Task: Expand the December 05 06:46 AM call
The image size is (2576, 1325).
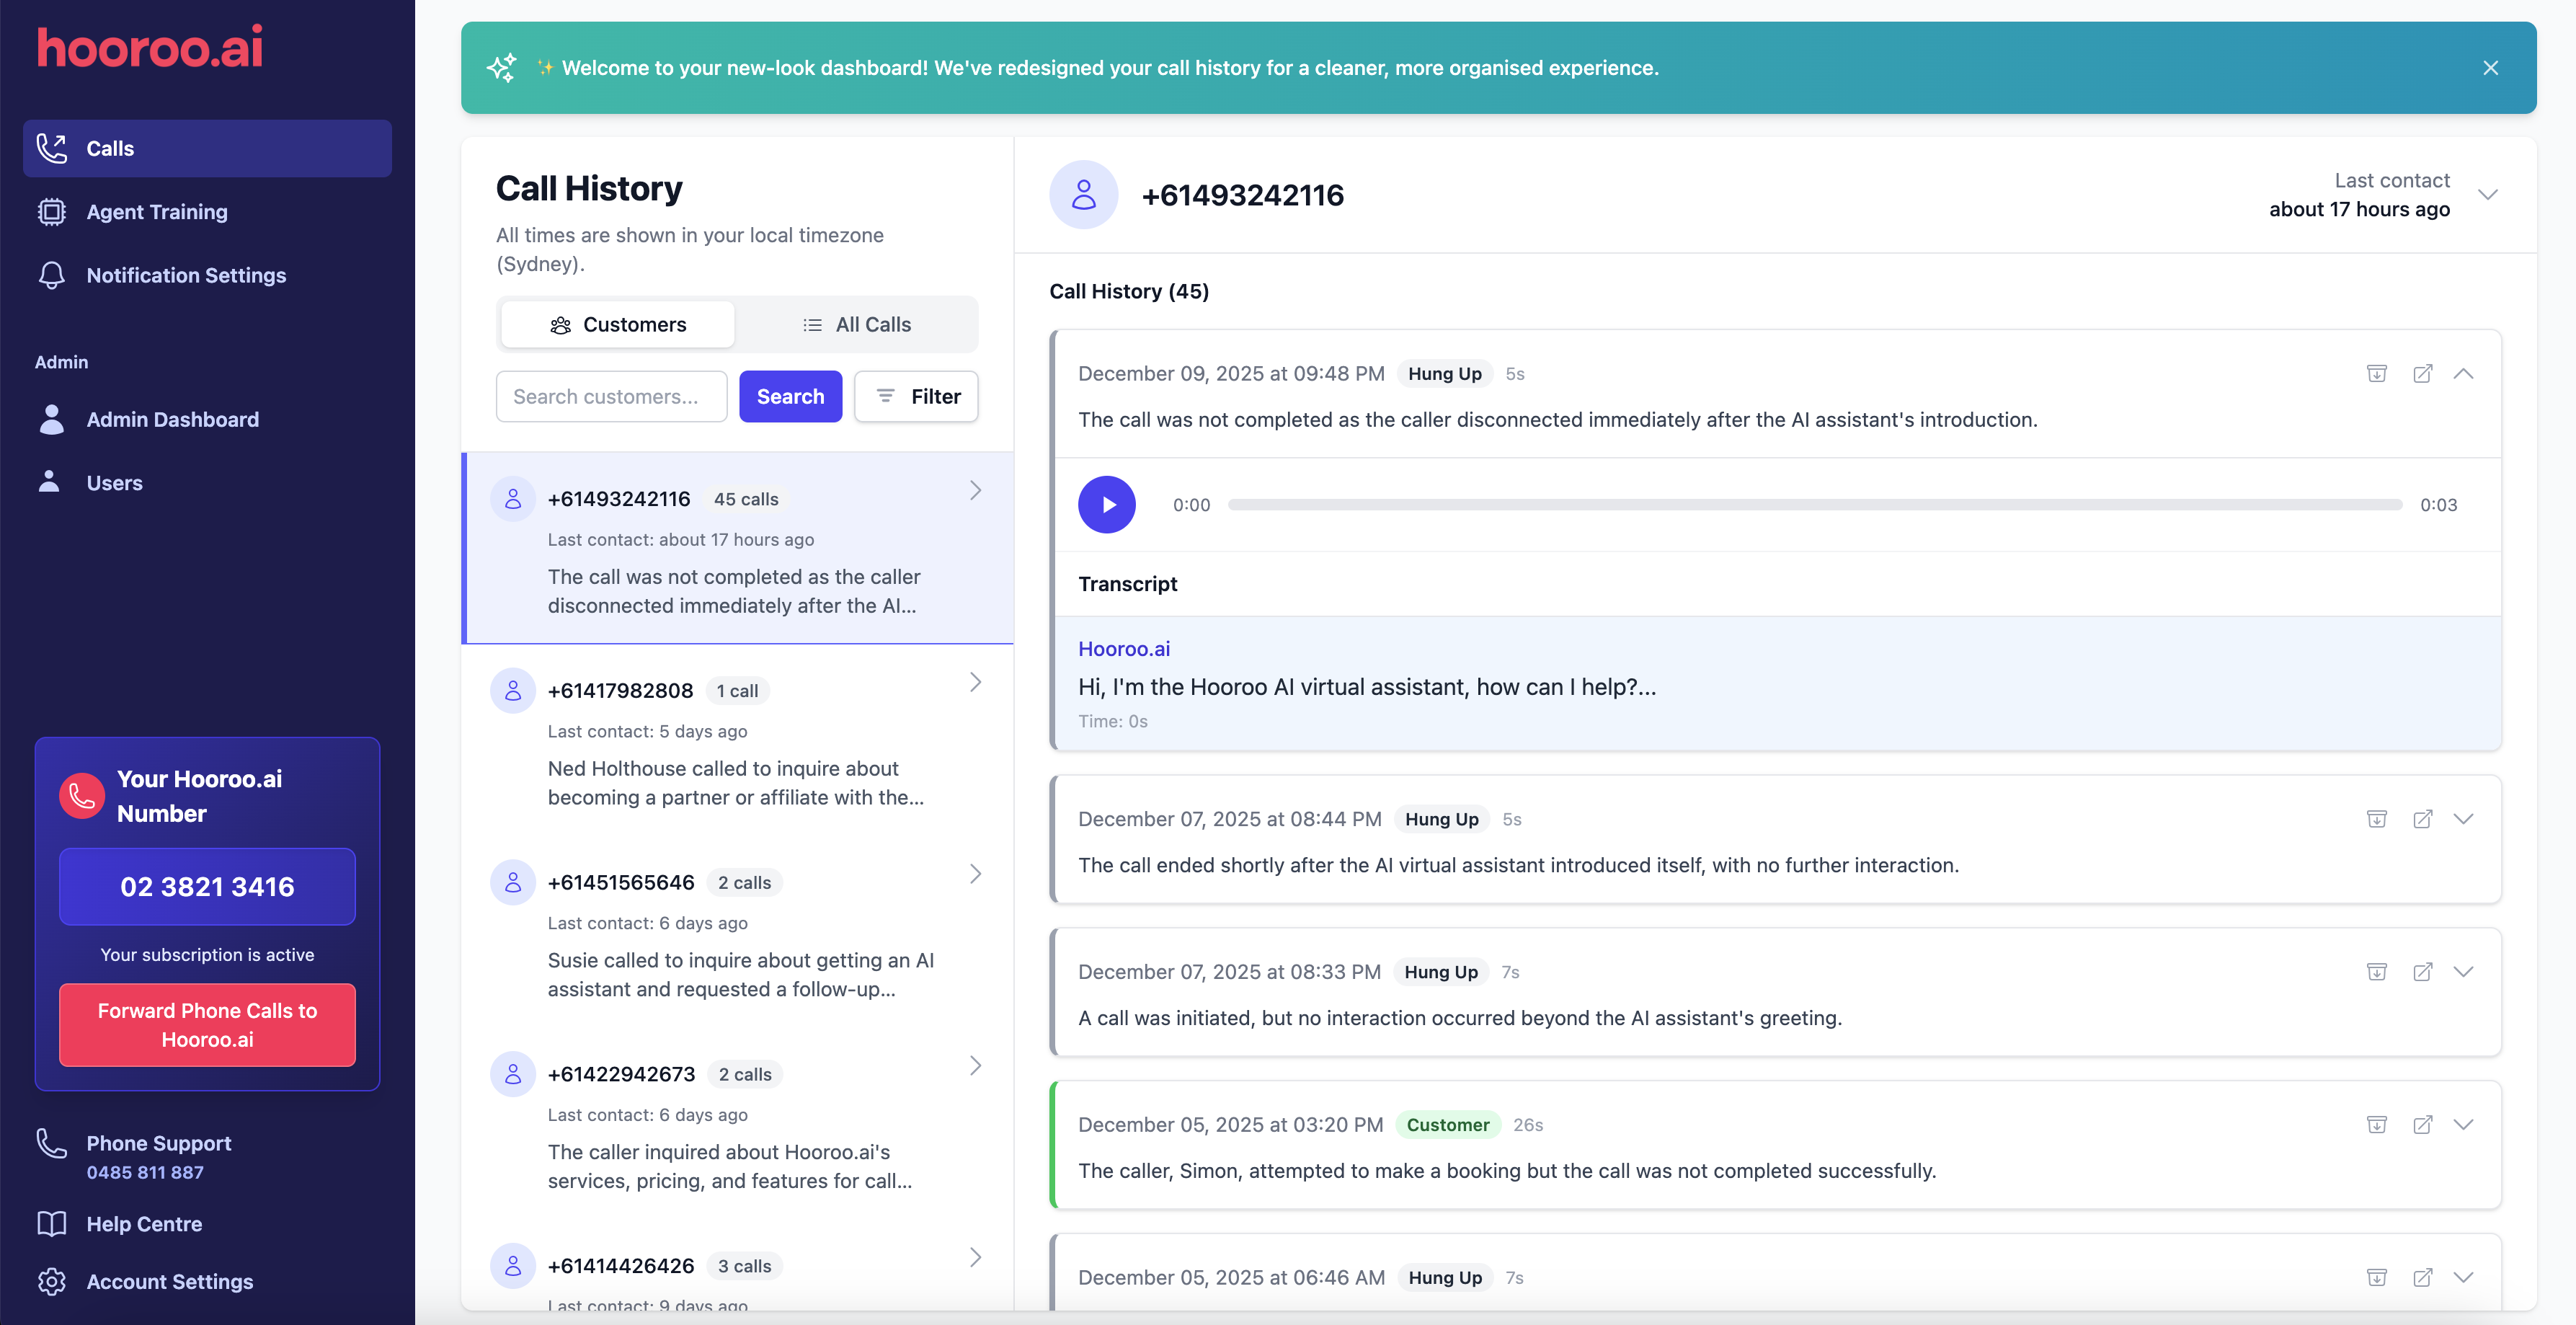Action: click(2463, 1278)
